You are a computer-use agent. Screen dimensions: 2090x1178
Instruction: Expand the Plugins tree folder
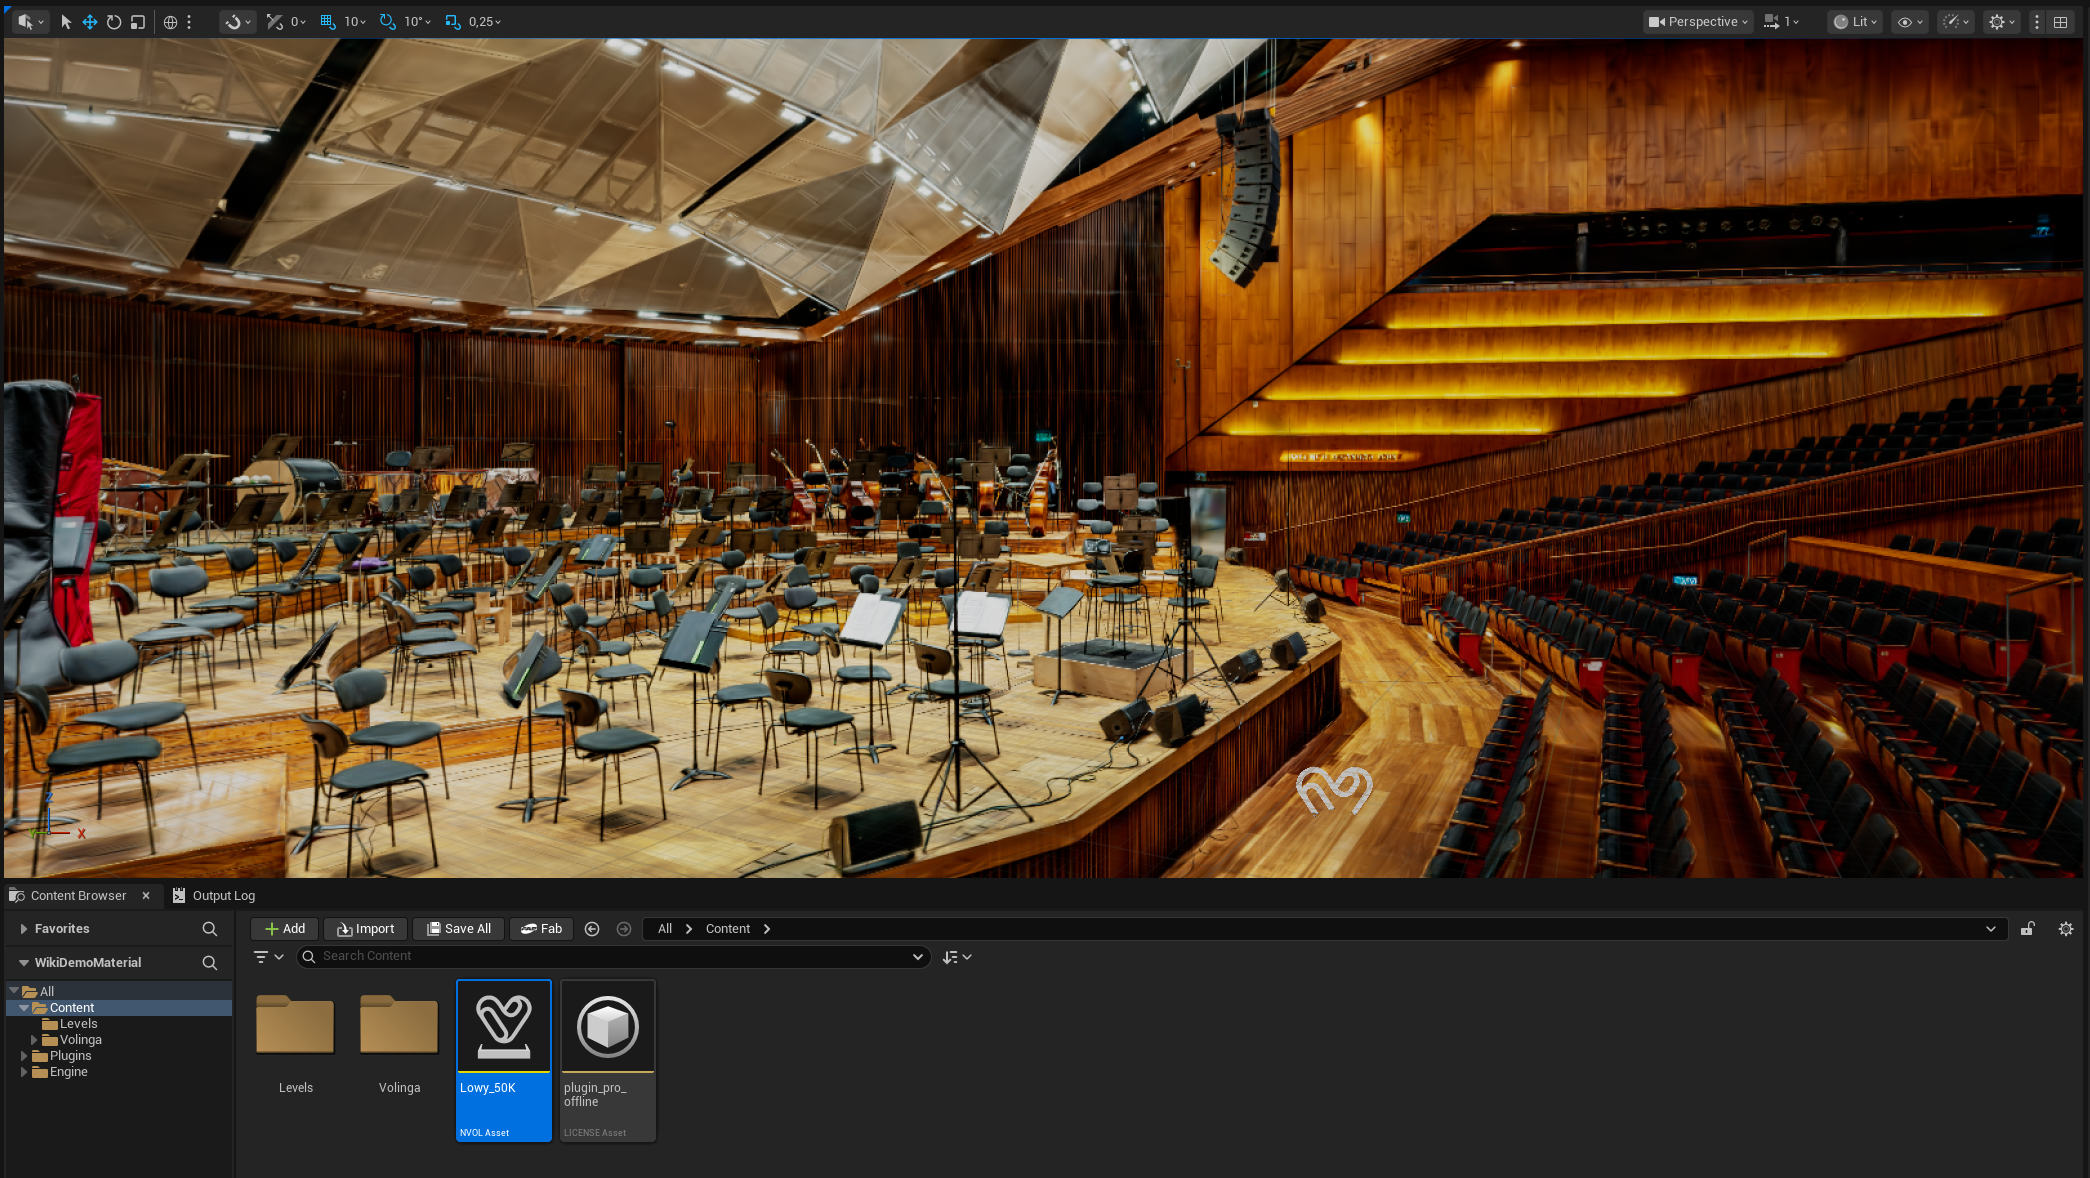(x=24, y=1056)
